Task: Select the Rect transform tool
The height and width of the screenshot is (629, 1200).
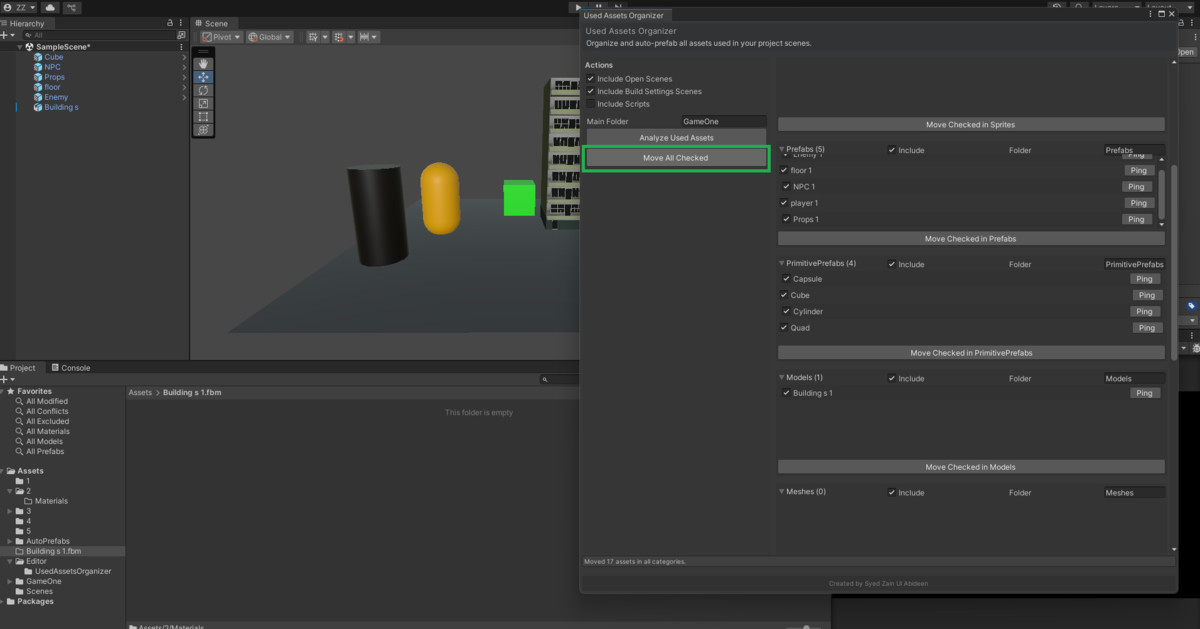Action: tap(203, 116)
